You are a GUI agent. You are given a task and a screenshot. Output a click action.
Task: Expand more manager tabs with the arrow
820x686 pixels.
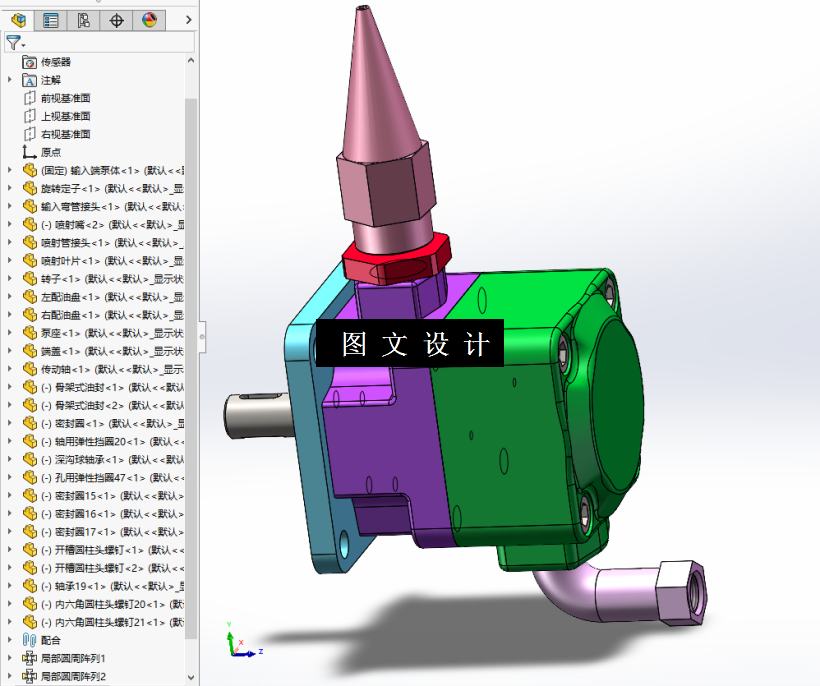tap(189, 20)
